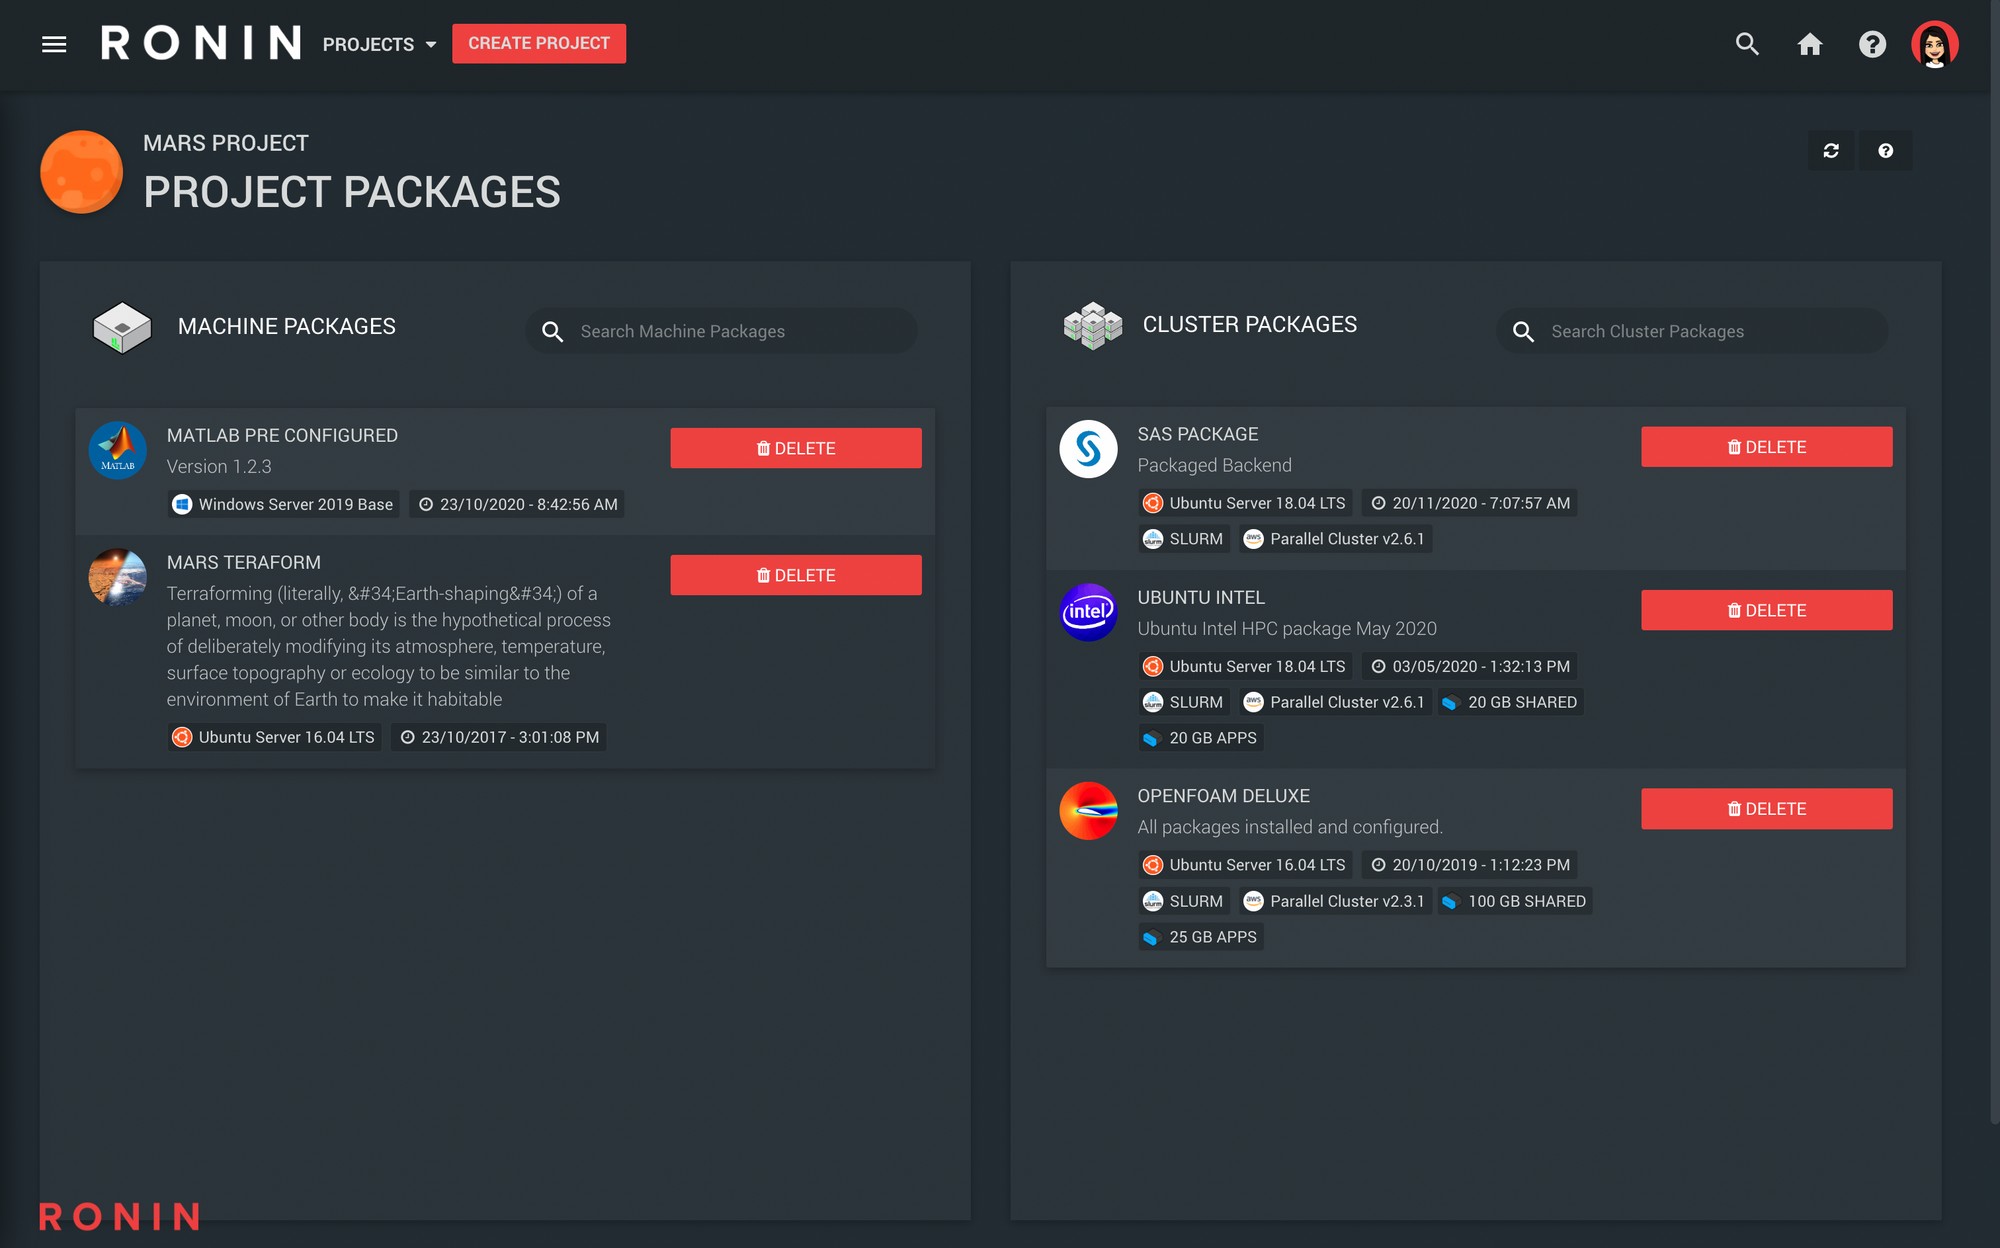Click the SAS Package logo icon
The height and width of the screenshot is (1248, 2000).
point(1088,449)
